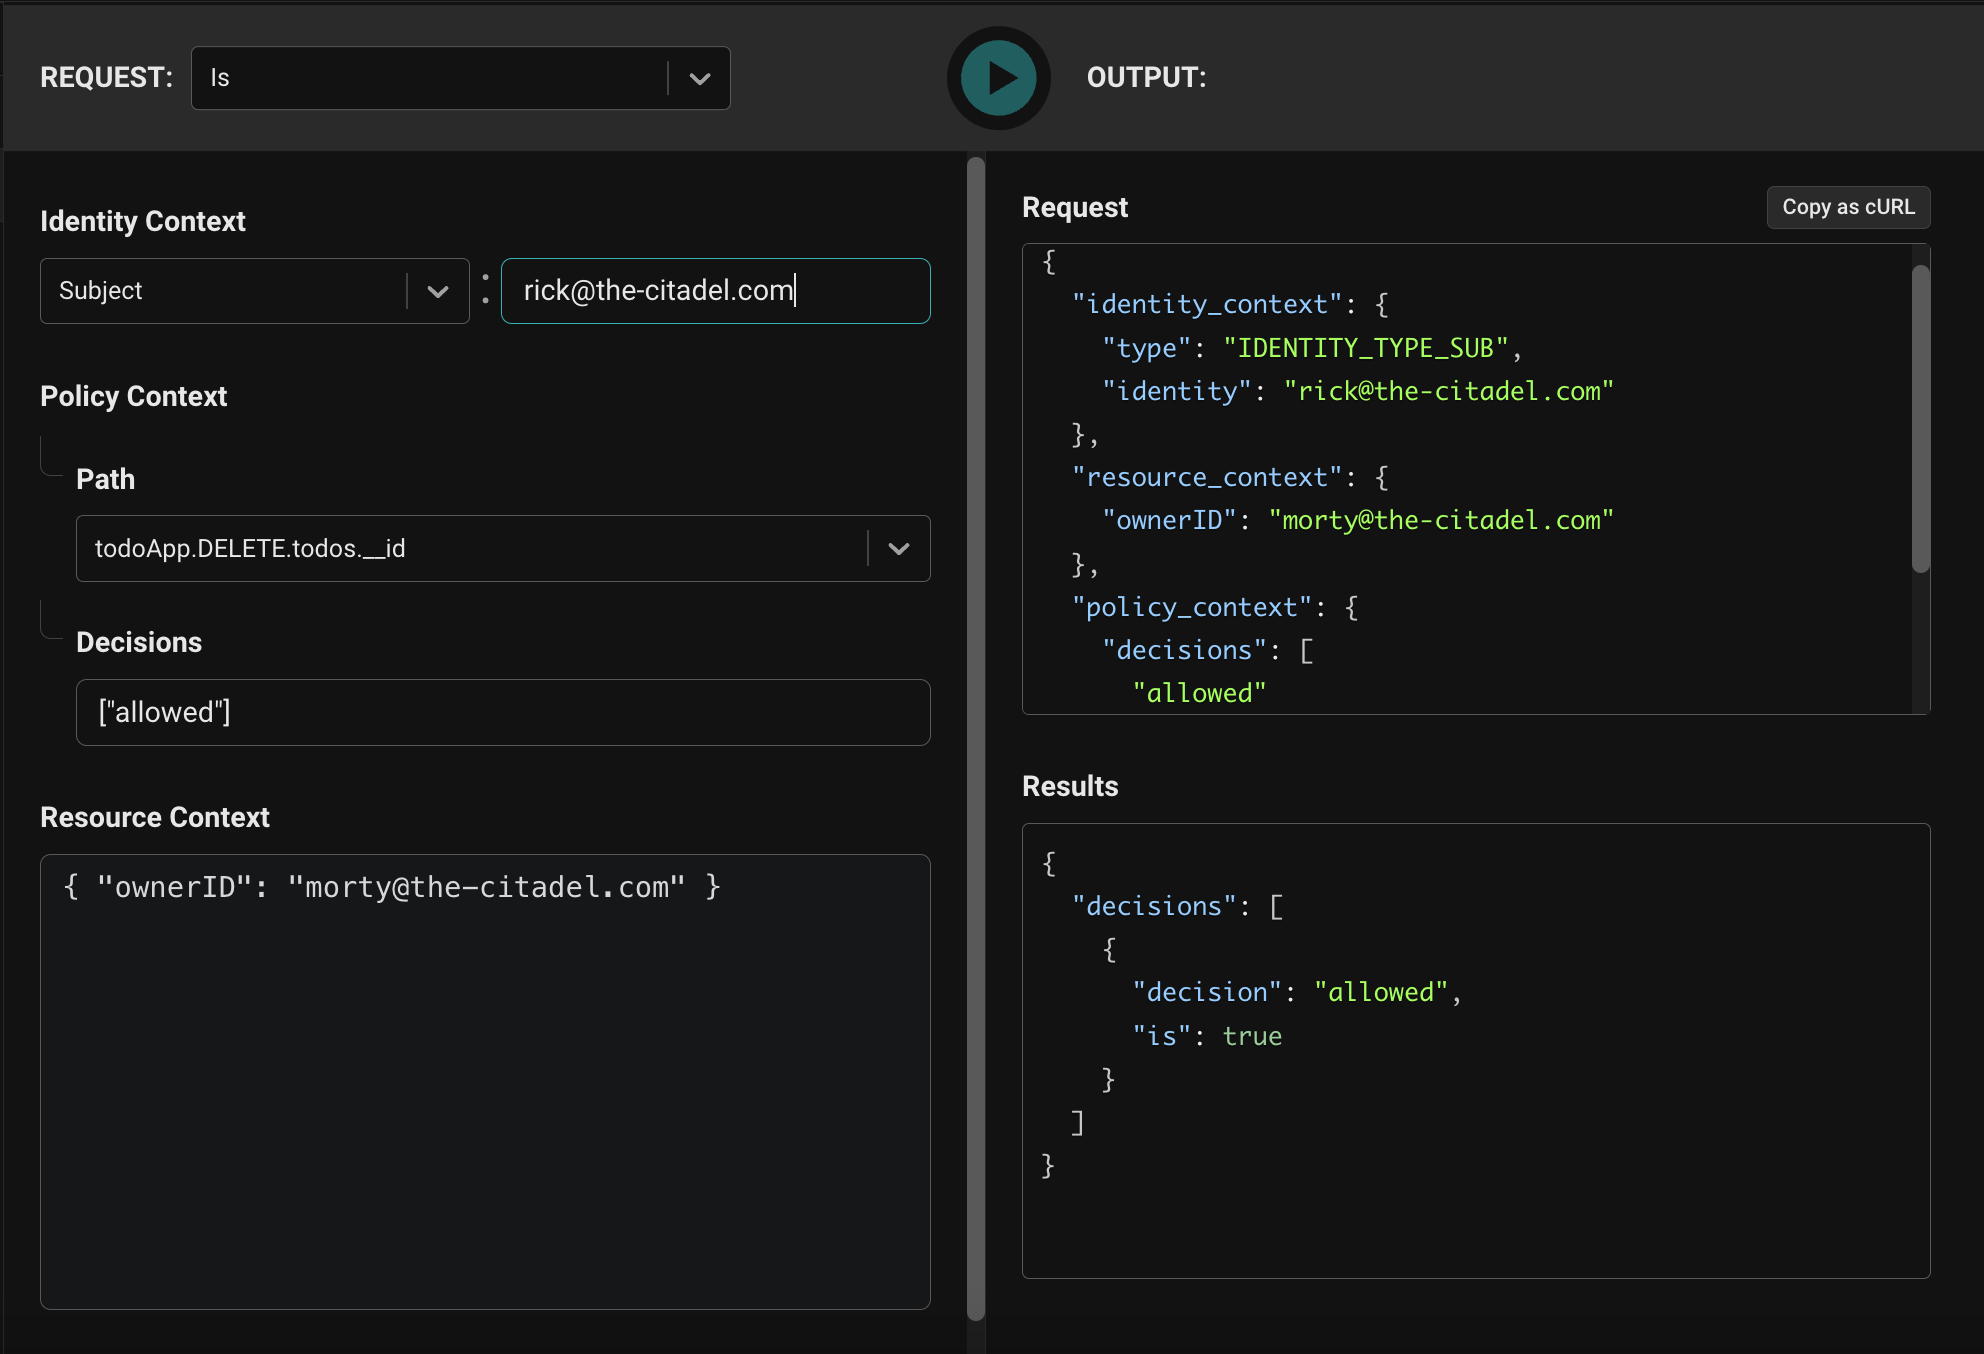The height and width of the screenshot is (1354, 1984).
Task: Click the Policy Context section heading
Action: (133, 396)
